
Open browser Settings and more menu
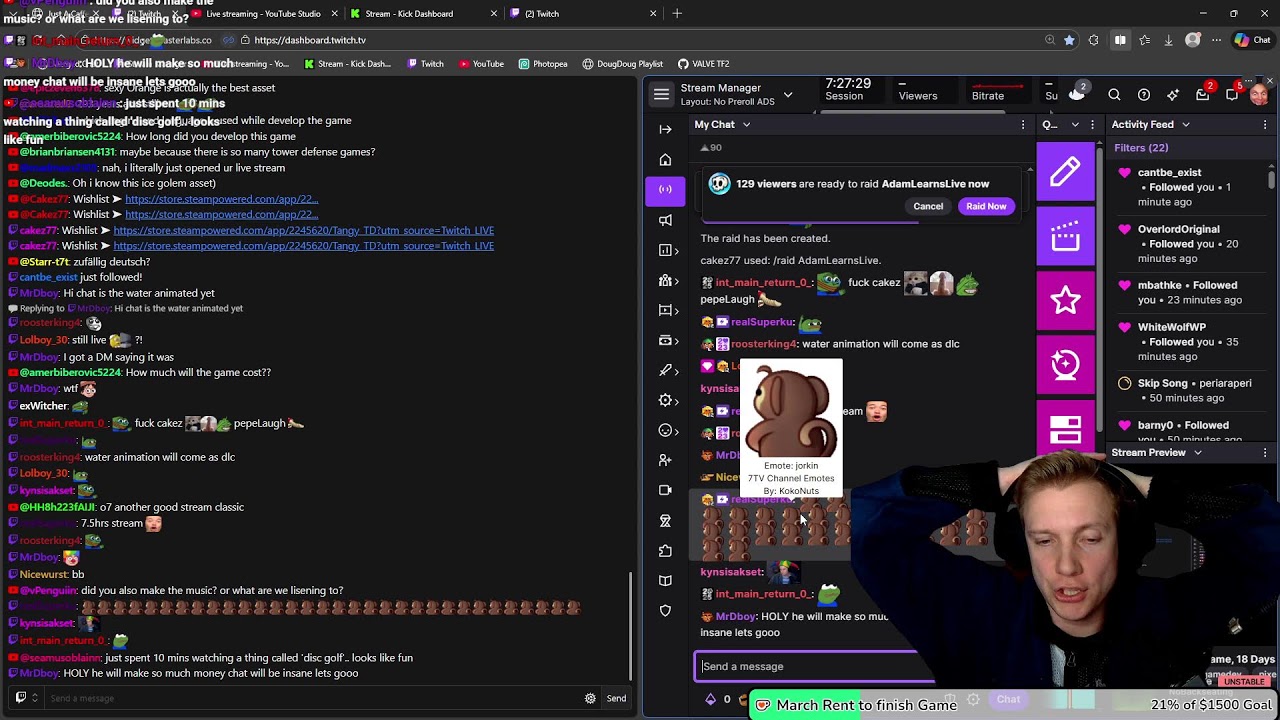1216,40
